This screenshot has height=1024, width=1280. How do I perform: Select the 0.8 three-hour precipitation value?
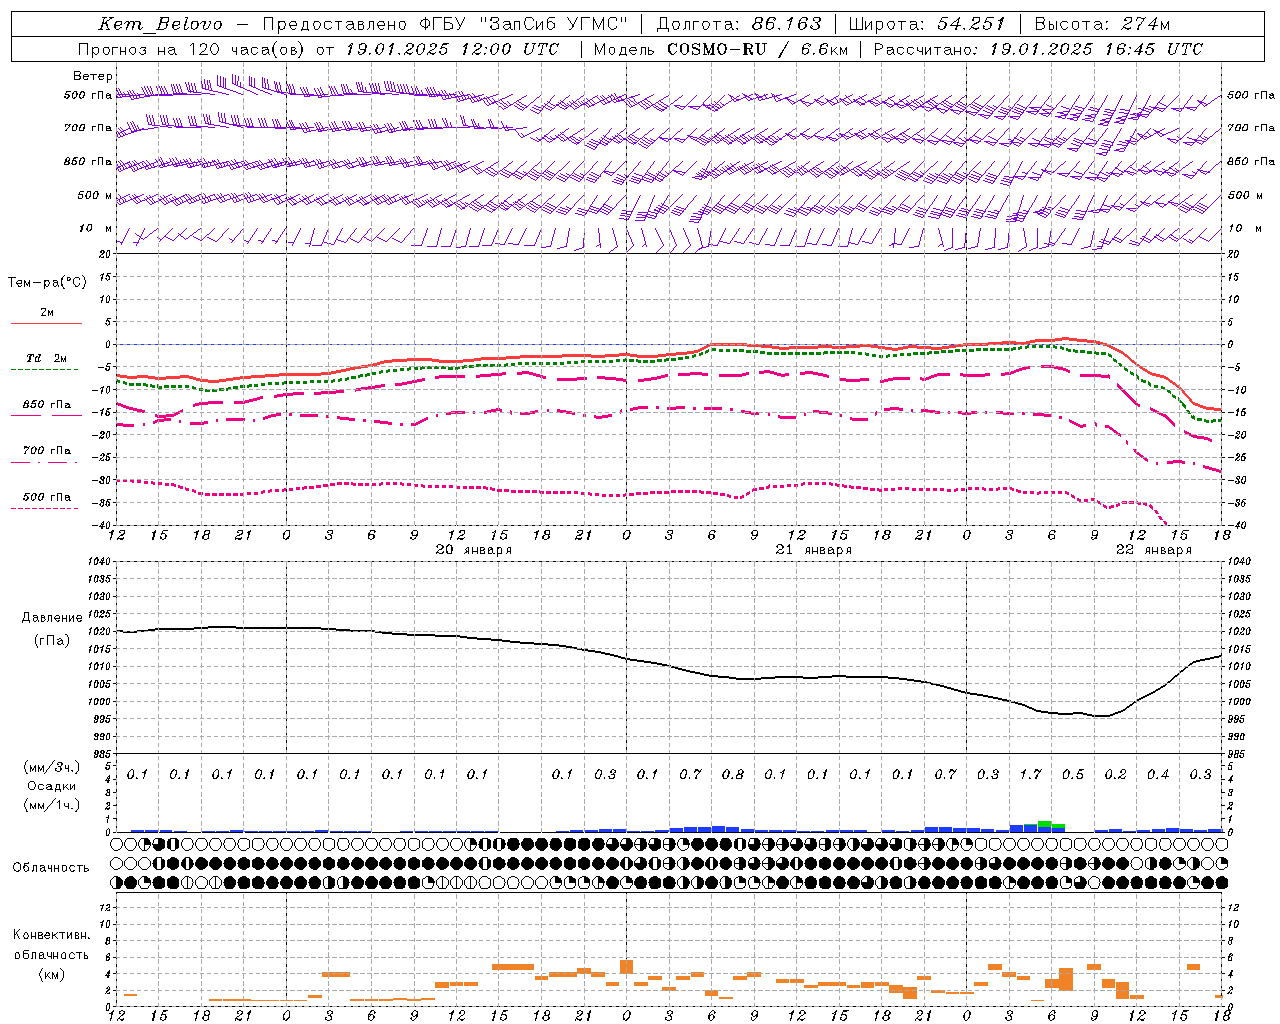click(x=733, y=775)
